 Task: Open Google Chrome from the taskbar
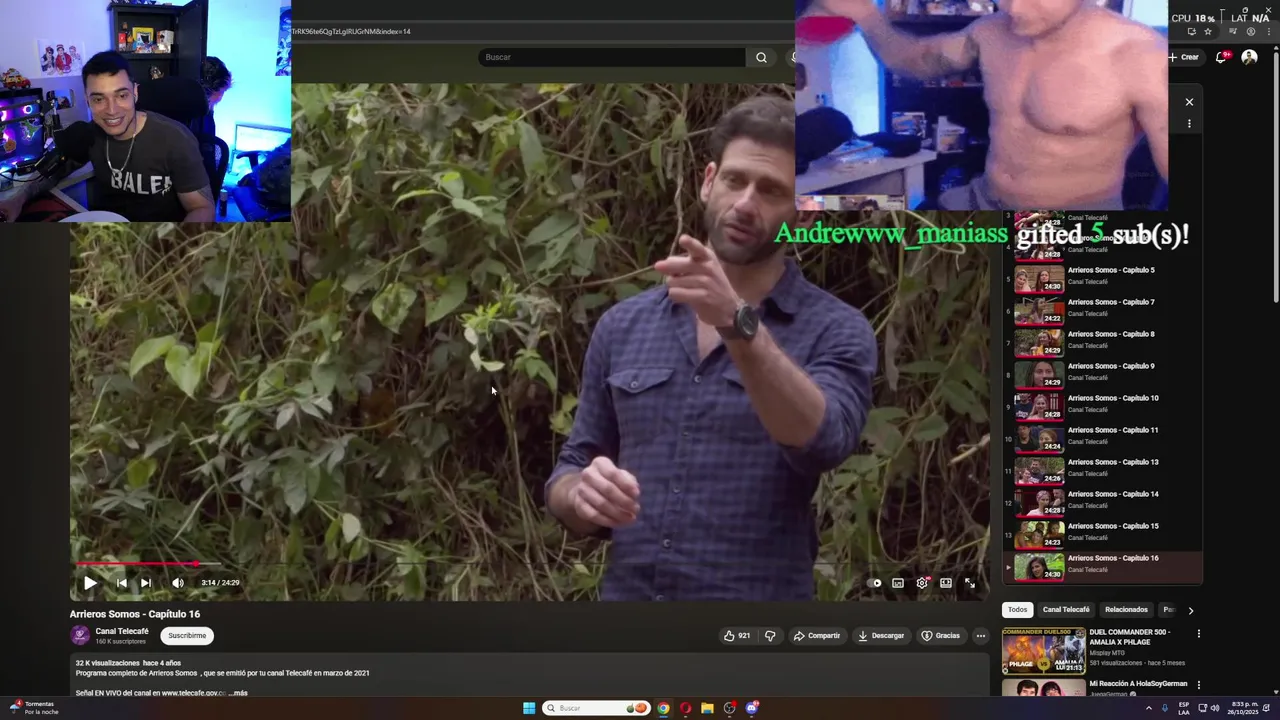663,708
